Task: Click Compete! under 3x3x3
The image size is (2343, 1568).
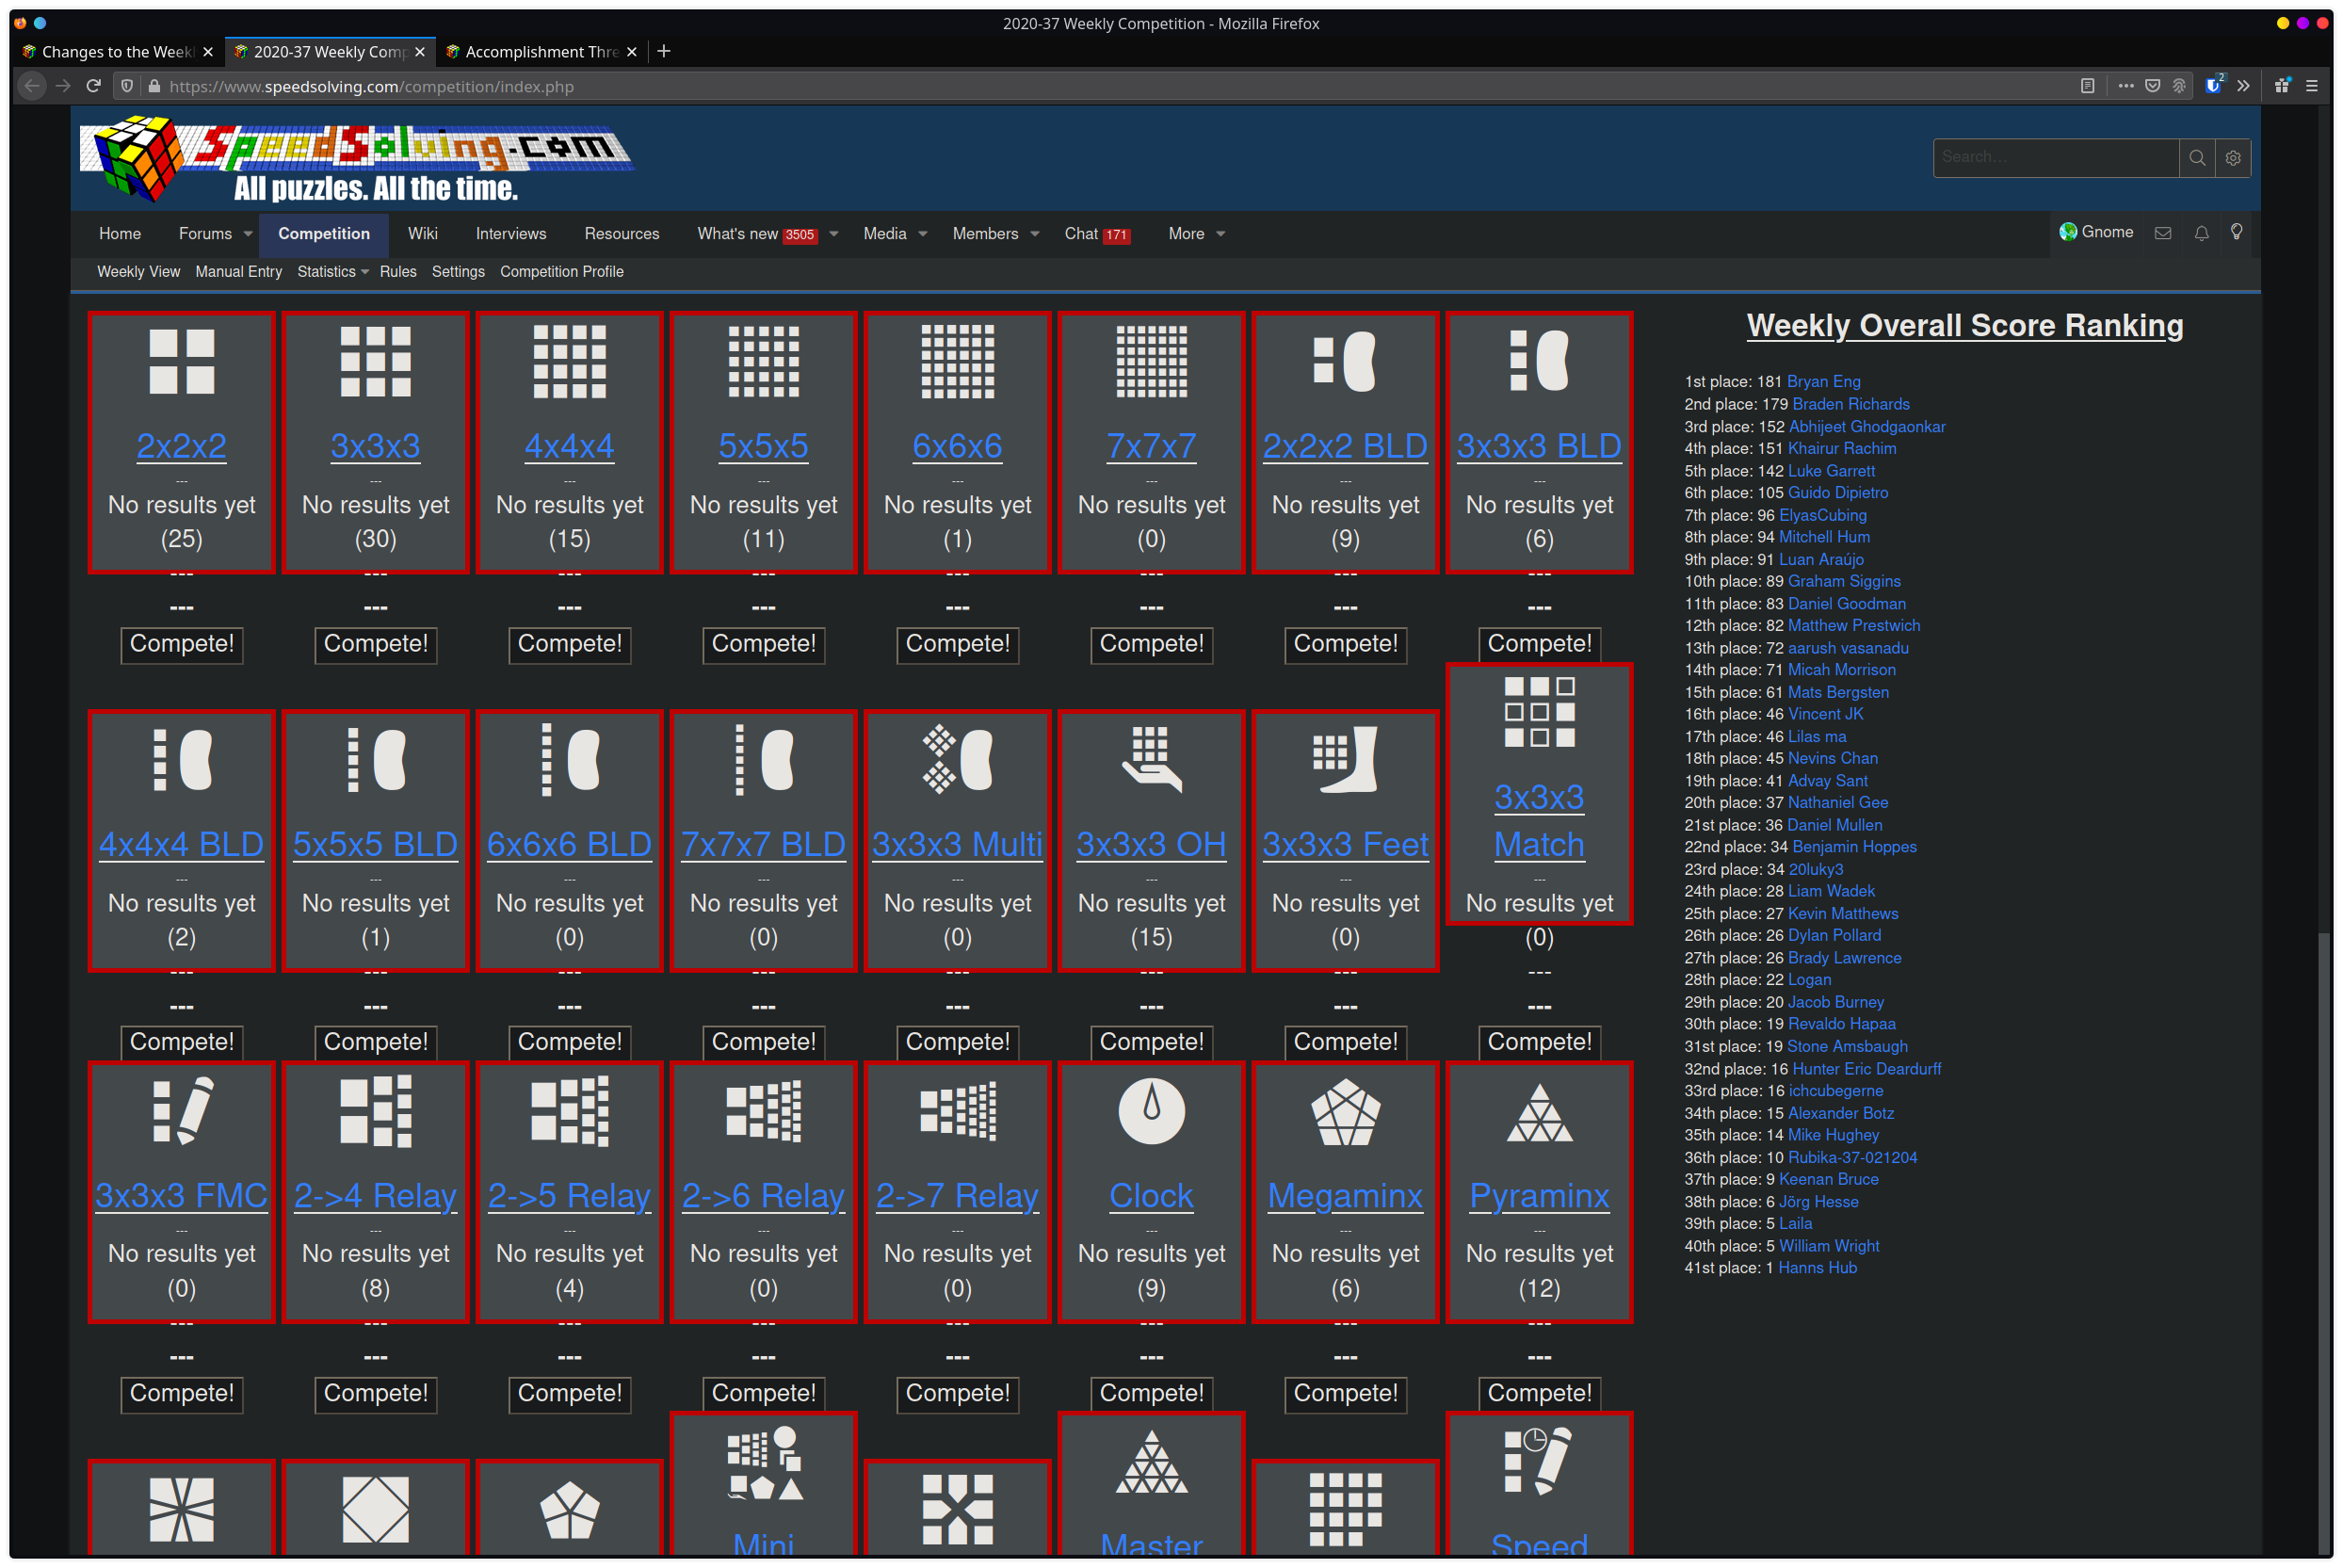Action: [x=375, y=644]
